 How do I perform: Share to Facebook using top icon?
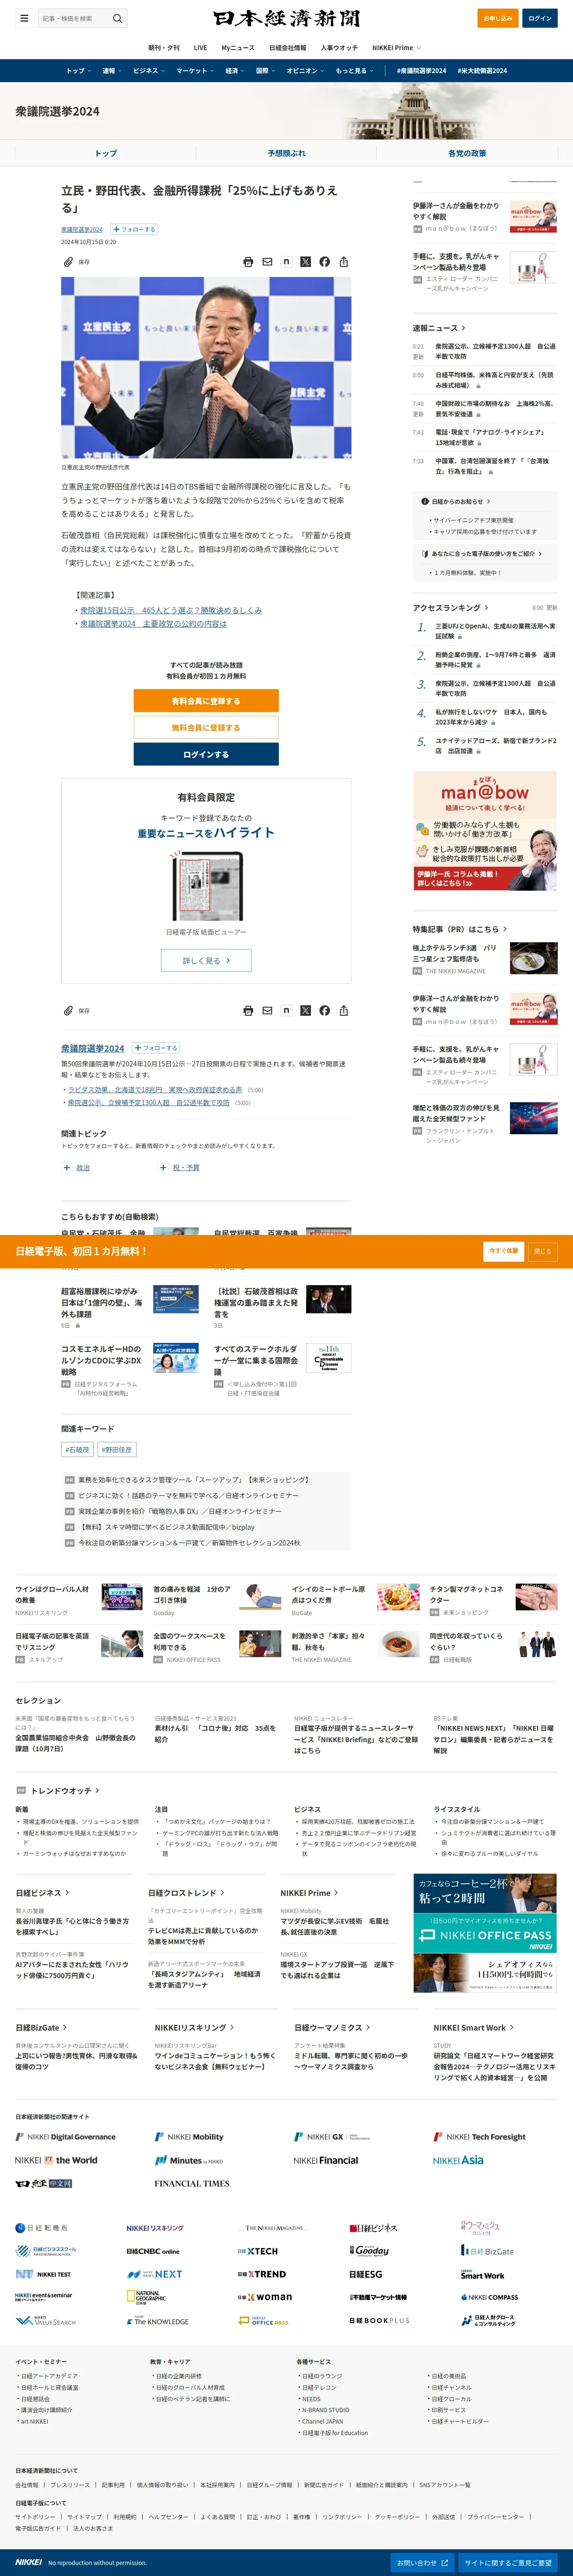(324, 262)
